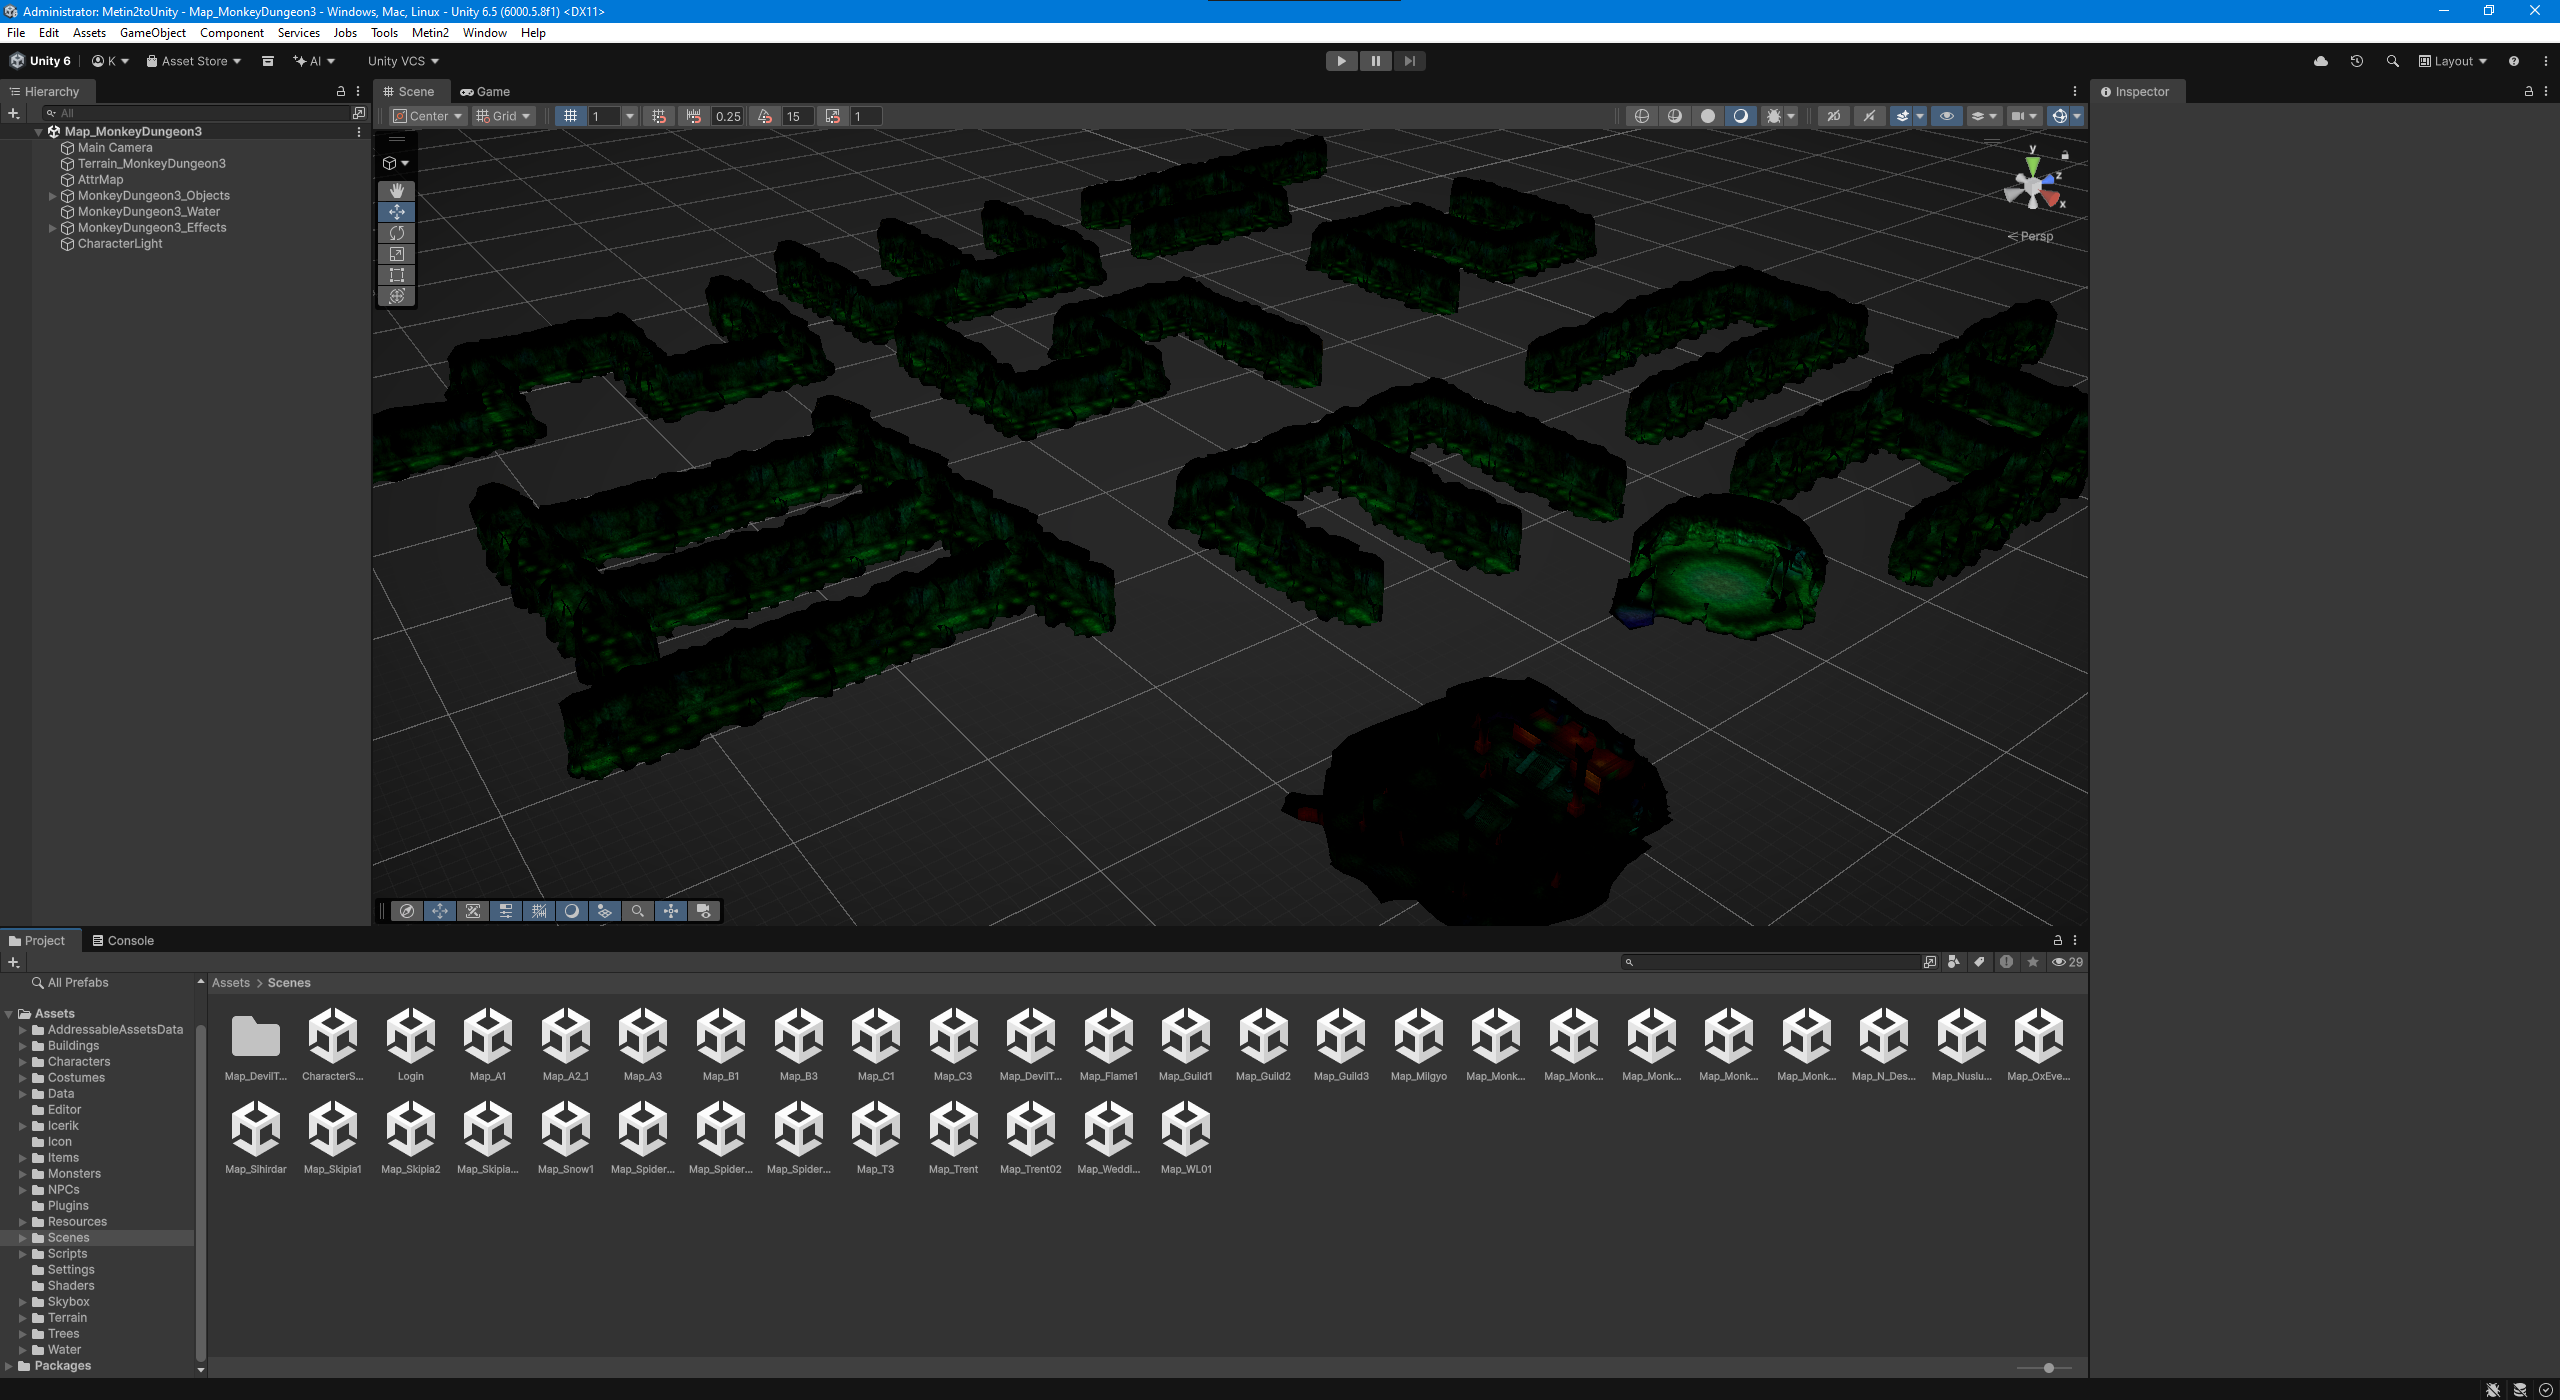Open the Gizmos dropdown arrow
Viewport: 2560px width, 1400px height.
(2077, 116)
